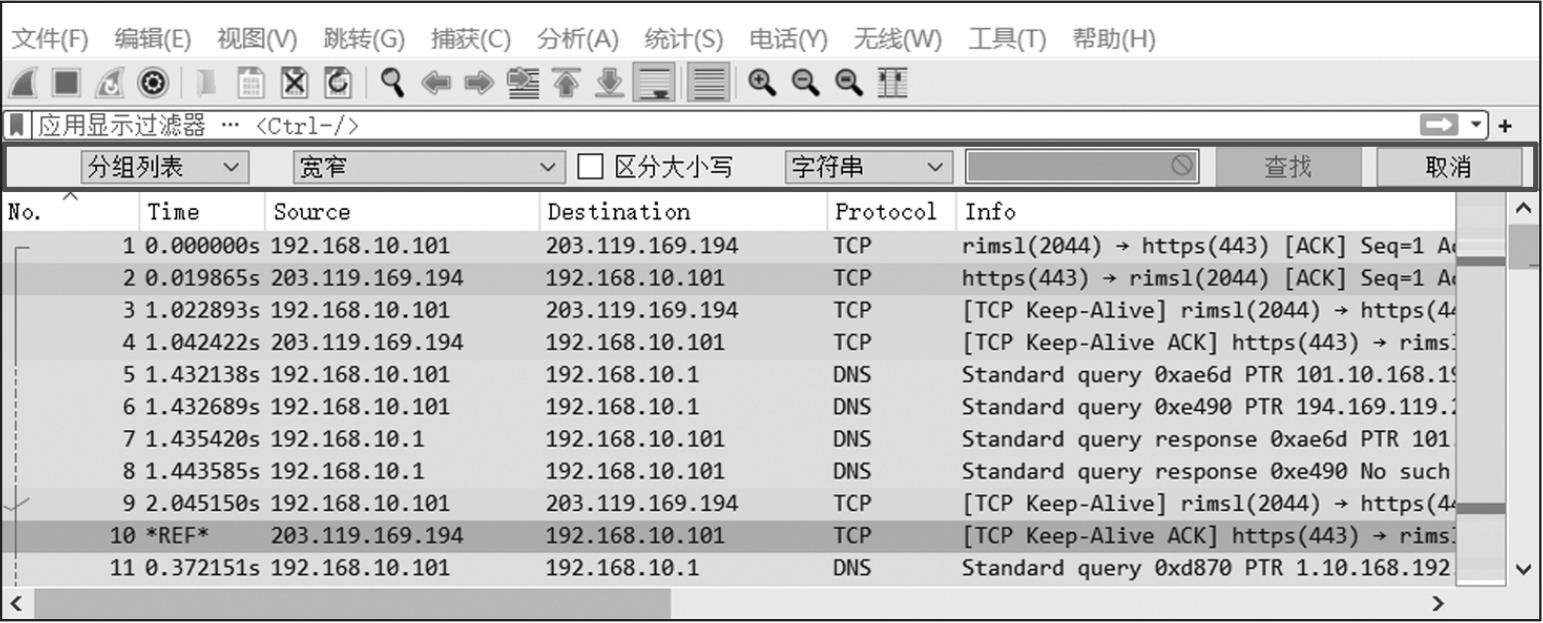1543x623 pixels.
Task: Open a capture file
Action: 207,82
